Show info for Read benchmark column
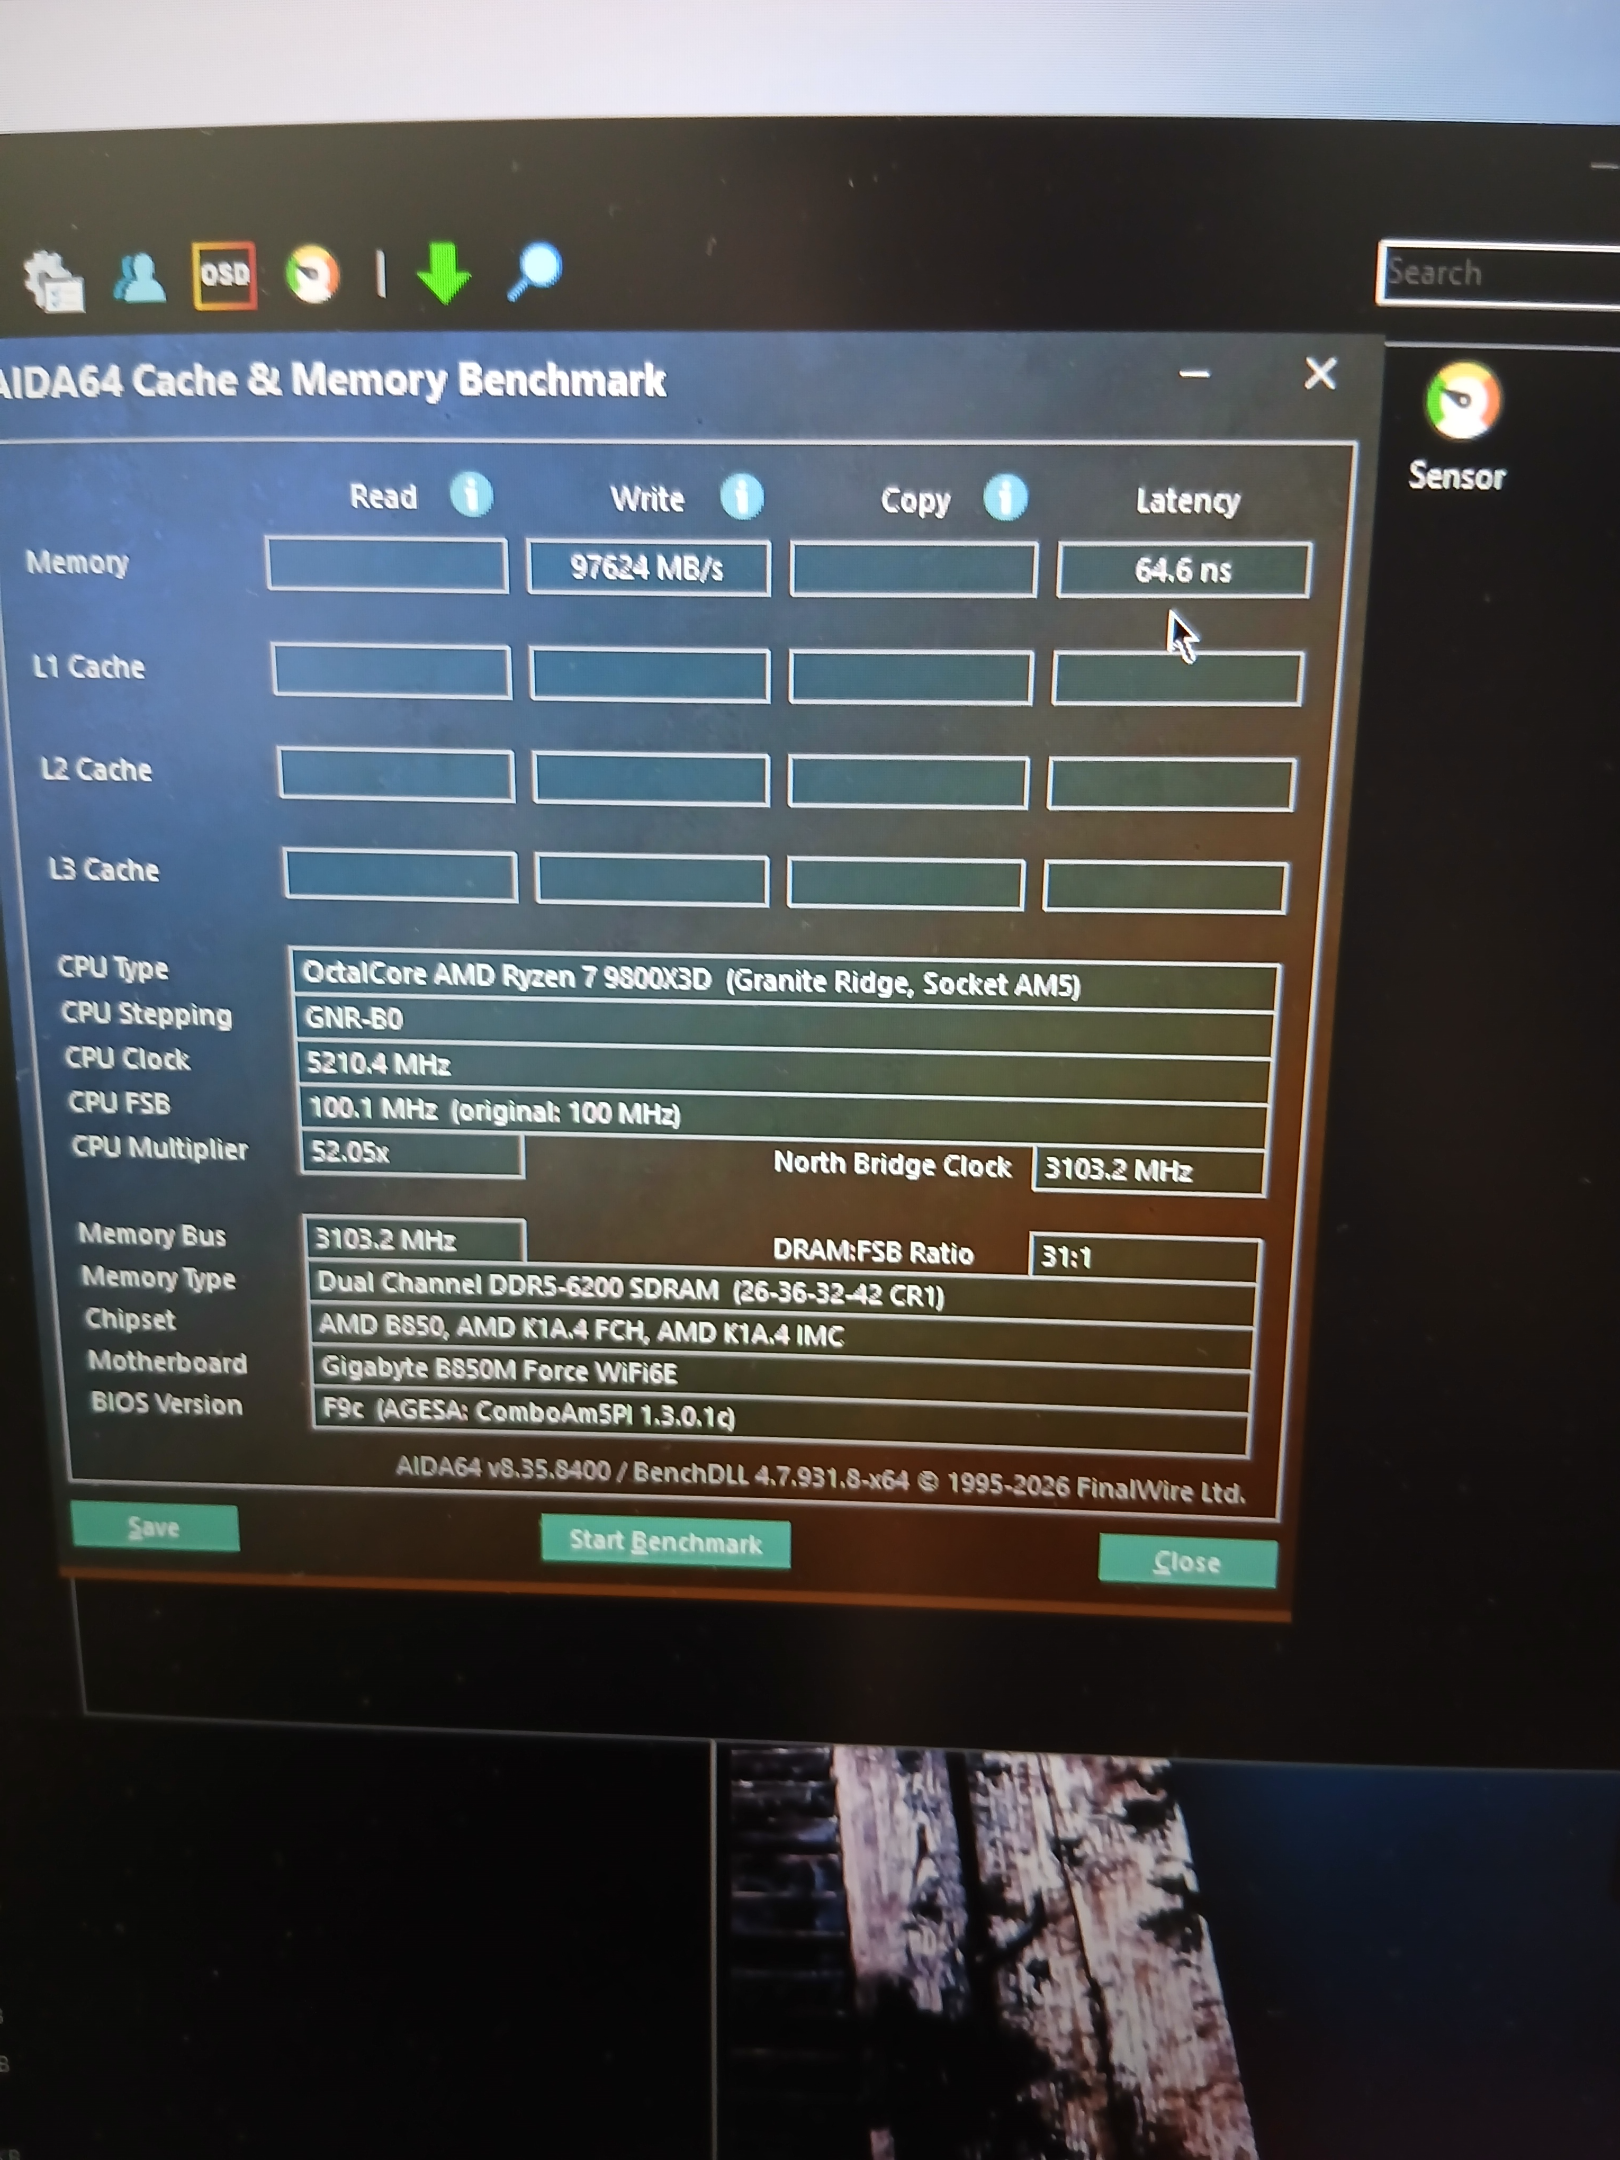 [471, 494]
